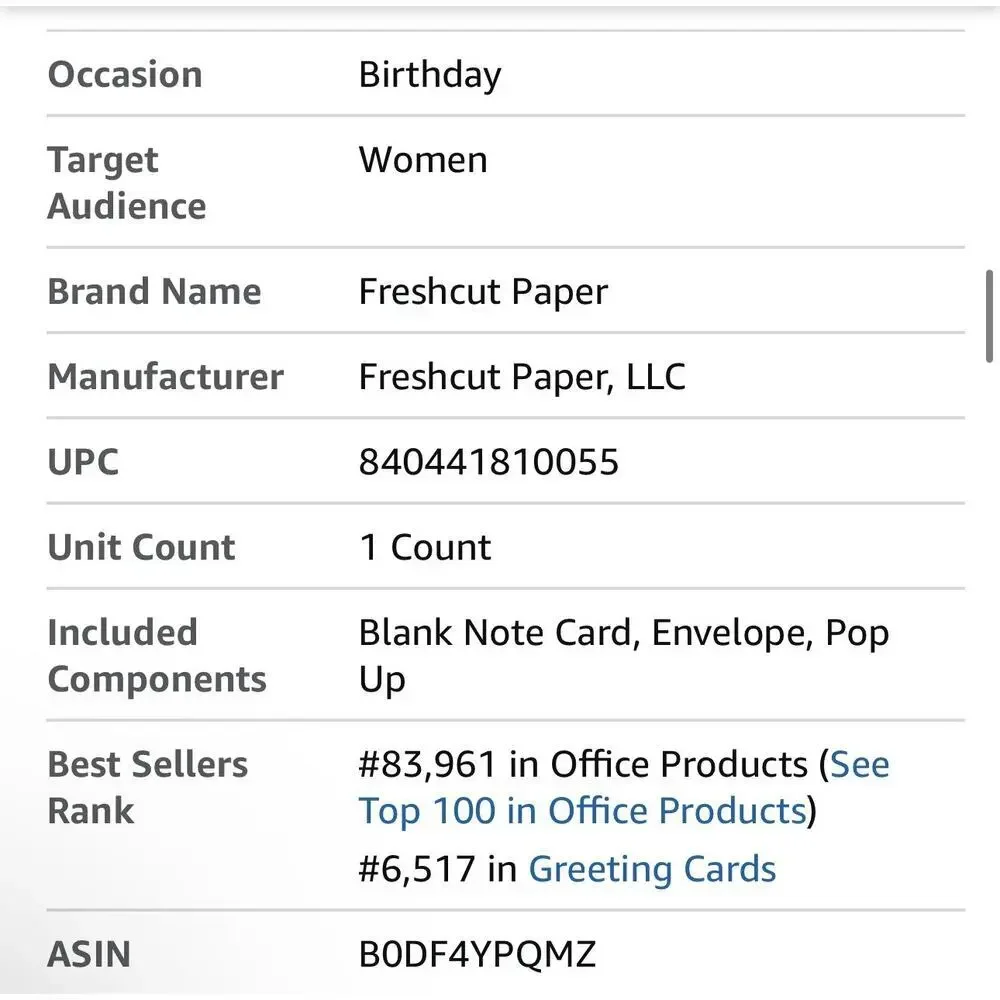This screenshot has width=1000, height=1000.
Task: Click the Brand Name value Freshcut Paper
Action: [x=483, y=292]
